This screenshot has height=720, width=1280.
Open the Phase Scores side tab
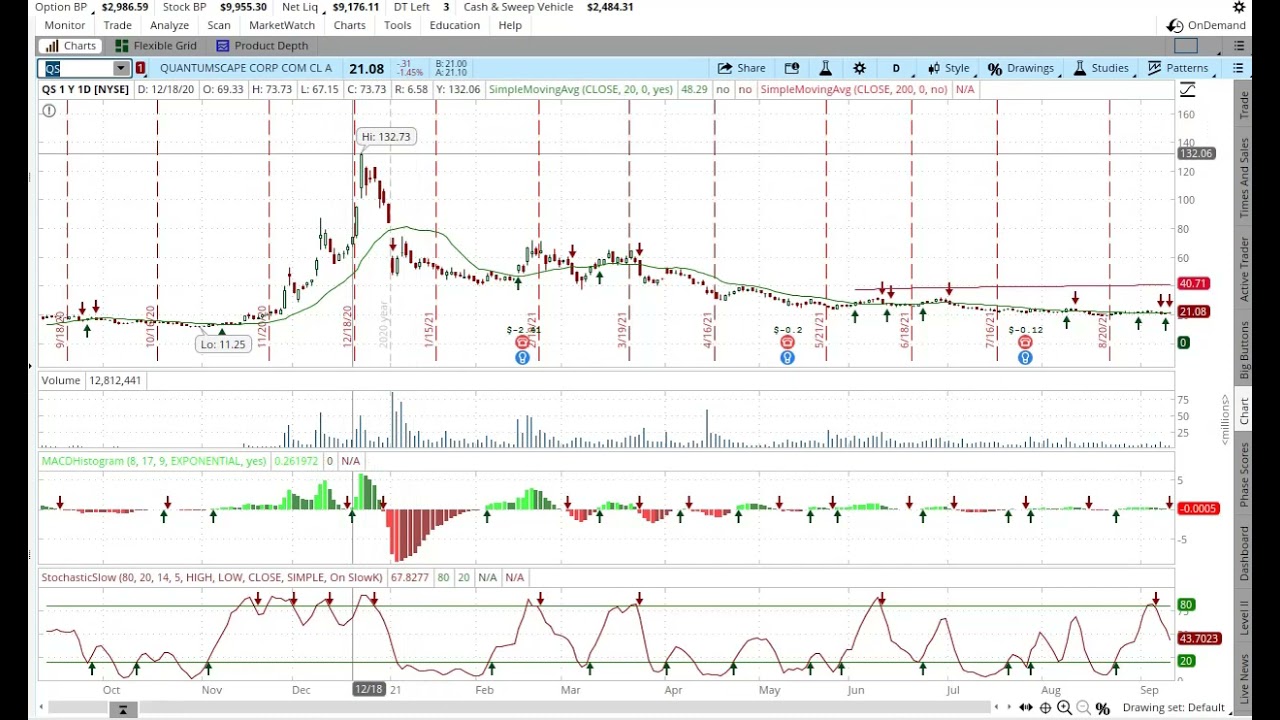(1245, 474)
